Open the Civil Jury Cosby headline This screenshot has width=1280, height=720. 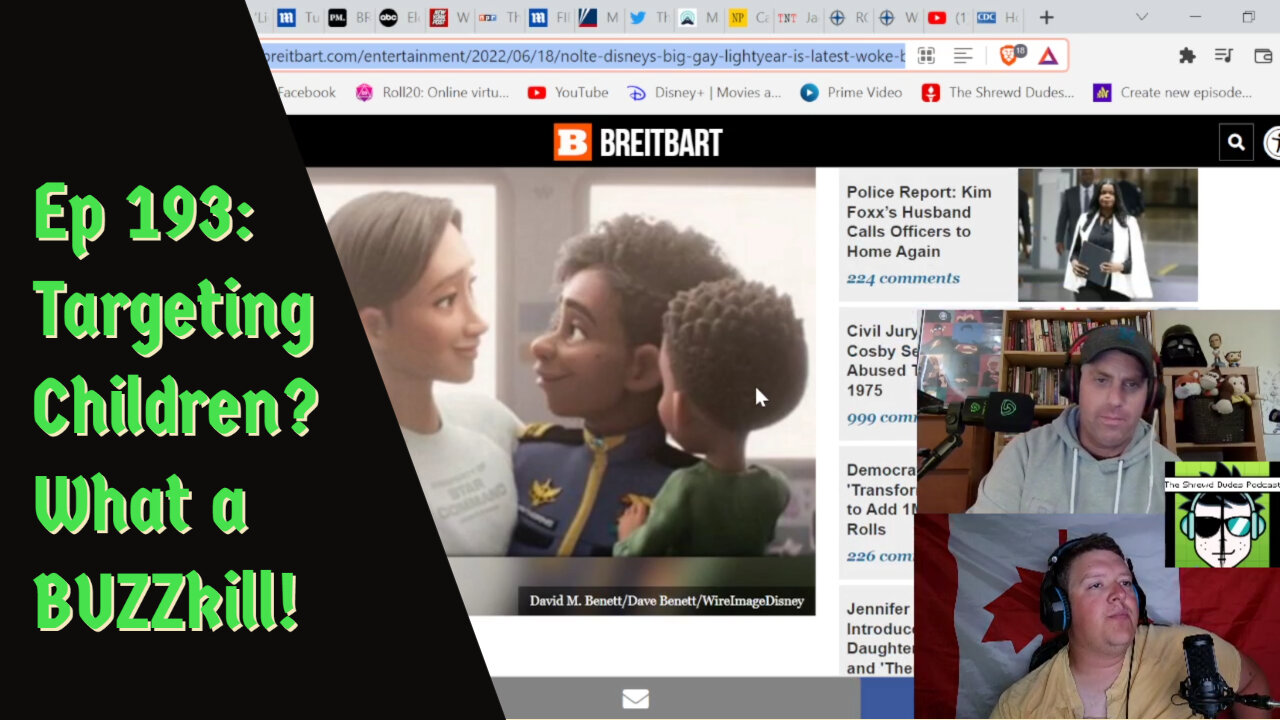click(x=882, y=360)
